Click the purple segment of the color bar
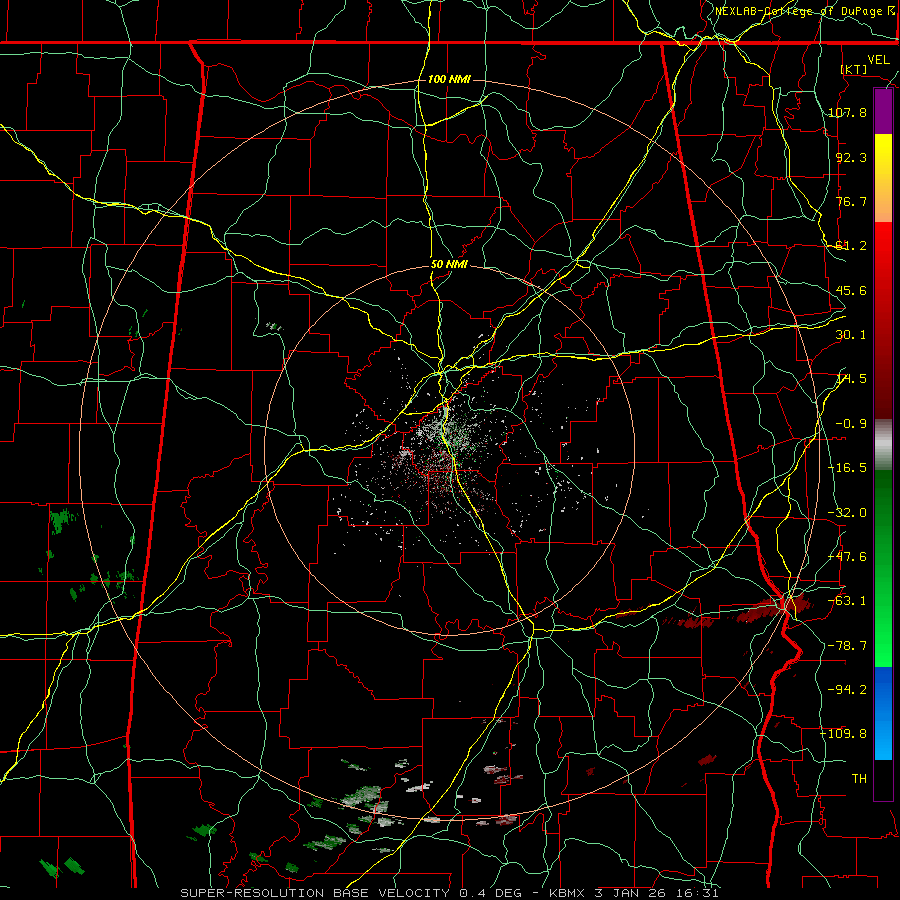The width and height of the screenshot is (900, 900). tap(883, 112)
